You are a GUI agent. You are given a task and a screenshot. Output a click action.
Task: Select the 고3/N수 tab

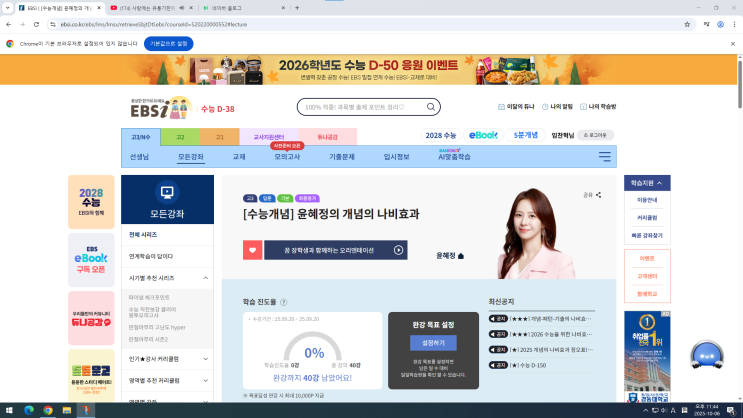pyautogui.click(x=141, y=137)
